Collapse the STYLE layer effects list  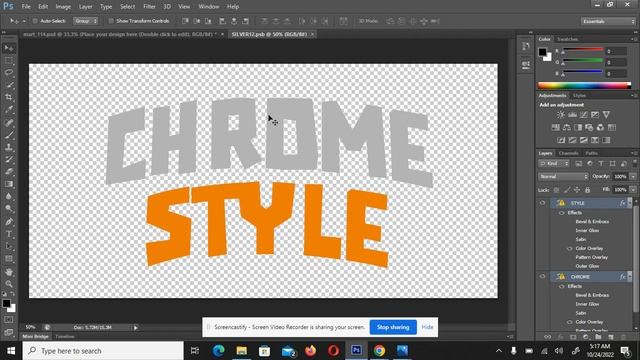pyautogui.click(x=630, y=203)
